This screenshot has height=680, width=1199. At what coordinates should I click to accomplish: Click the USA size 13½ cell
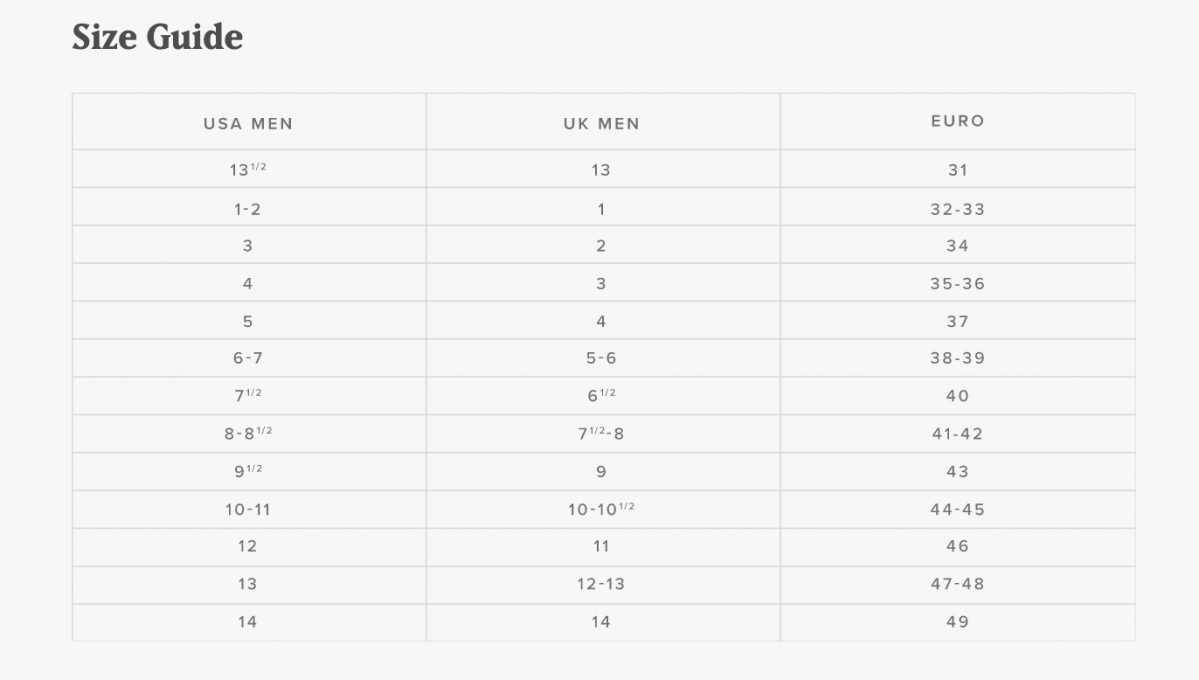pos(248,170)
